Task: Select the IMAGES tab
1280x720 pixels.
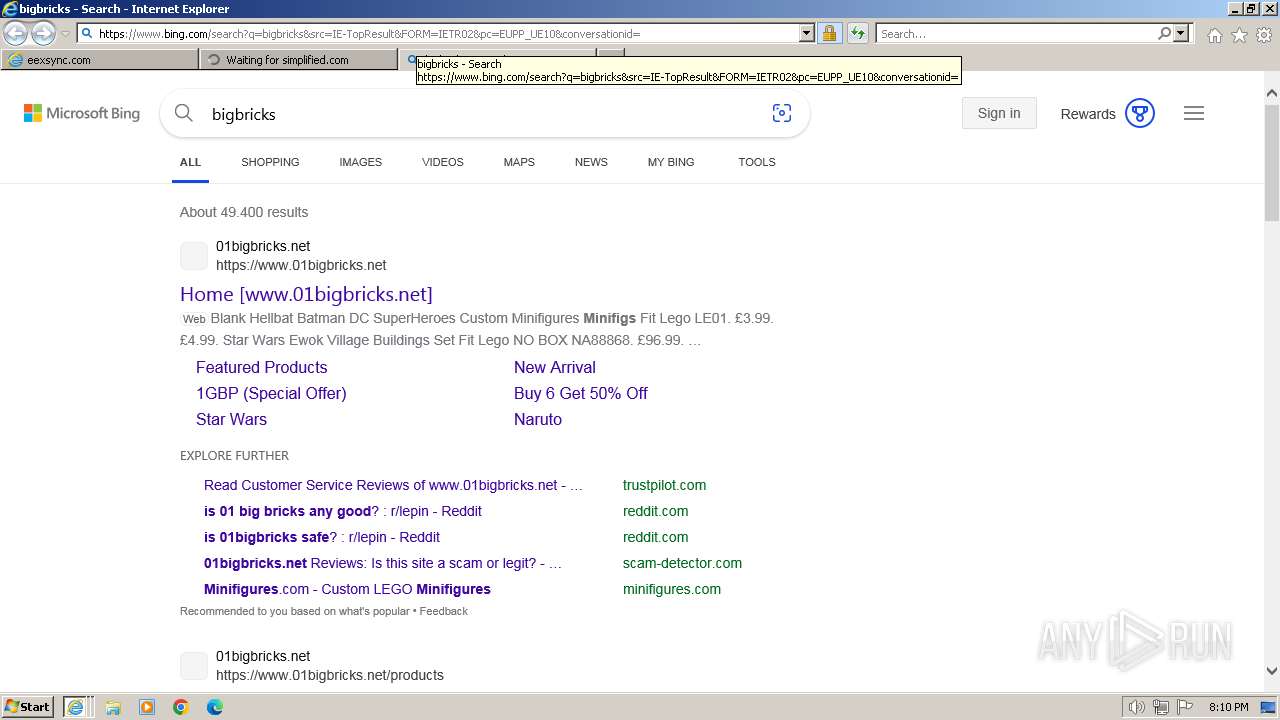Action: pyautogui.click(x=360, y=162)
